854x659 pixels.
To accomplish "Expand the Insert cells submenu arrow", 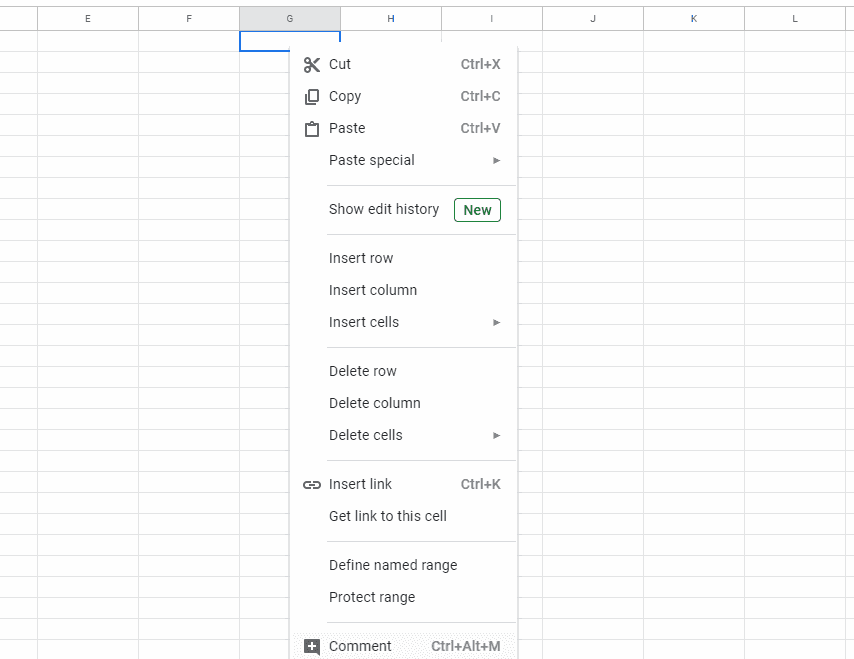I will (x=496, y=323).
